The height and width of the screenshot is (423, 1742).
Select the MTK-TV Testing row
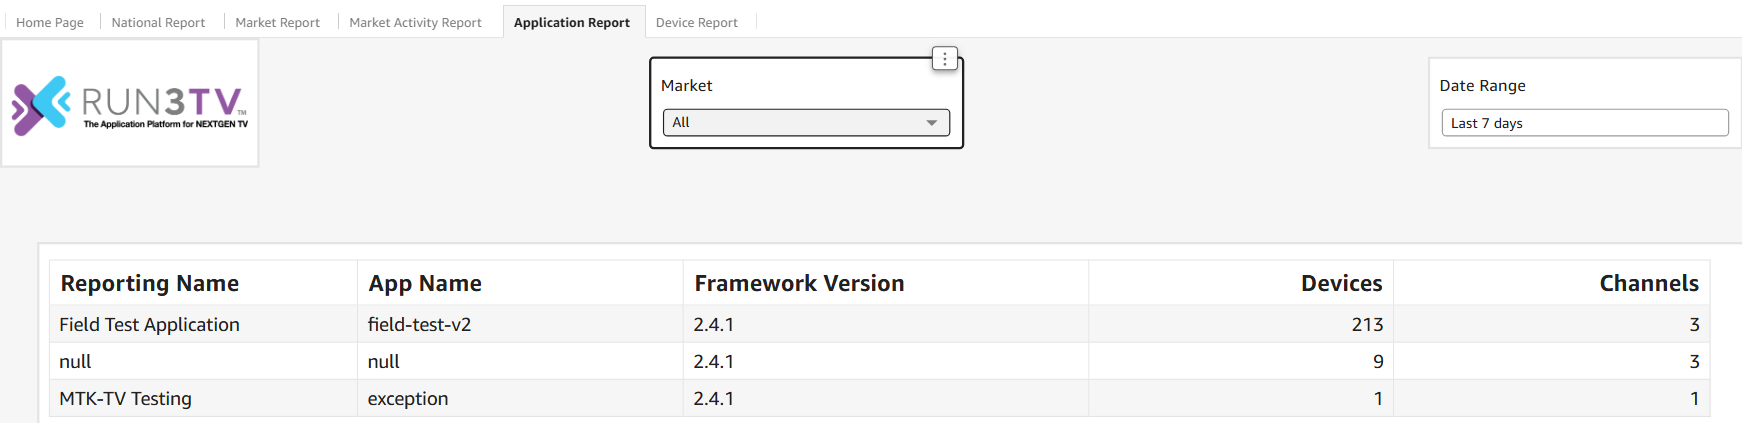point(126,399)
